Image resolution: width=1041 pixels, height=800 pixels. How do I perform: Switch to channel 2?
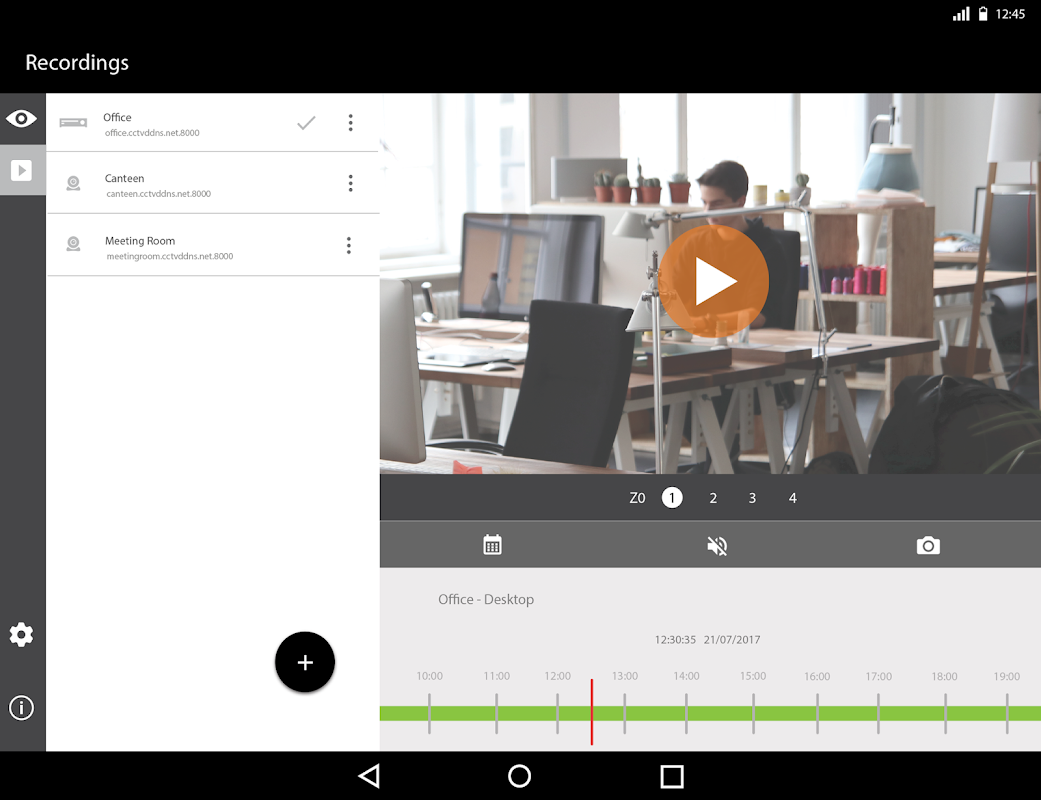(x=713, y=498)
